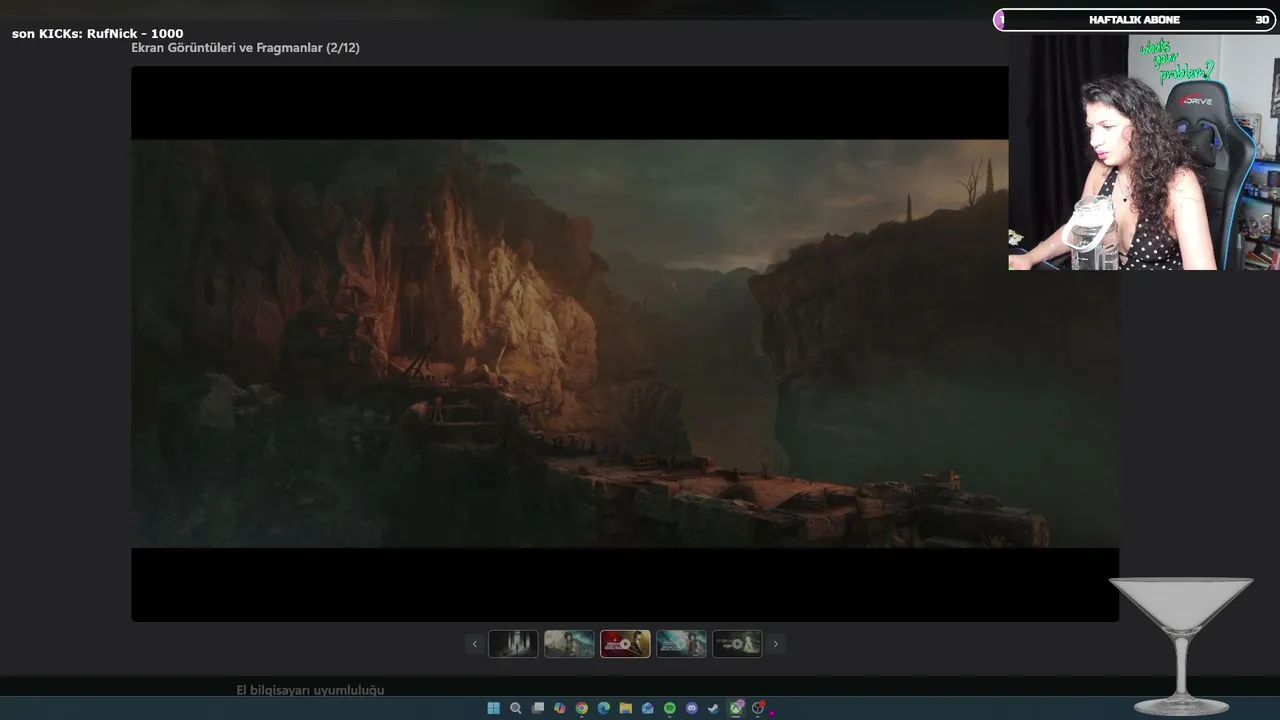Screen dimensions: 1280x720
Task: Go to previous thumbnails with left chevron
Action: point(474,644)
